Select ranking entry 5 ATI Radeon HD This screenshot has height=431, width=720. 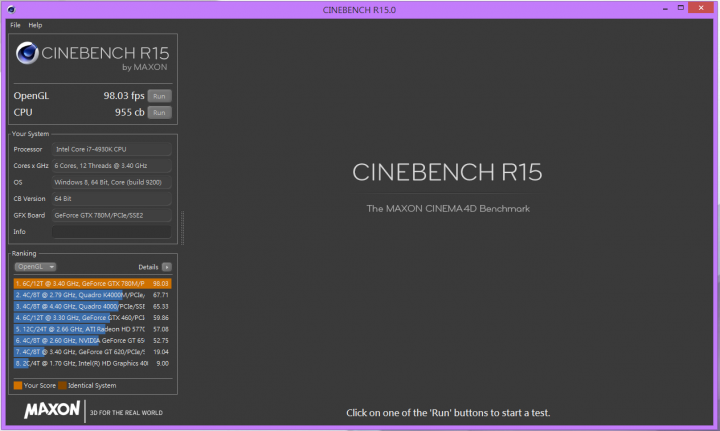point(92,329)
